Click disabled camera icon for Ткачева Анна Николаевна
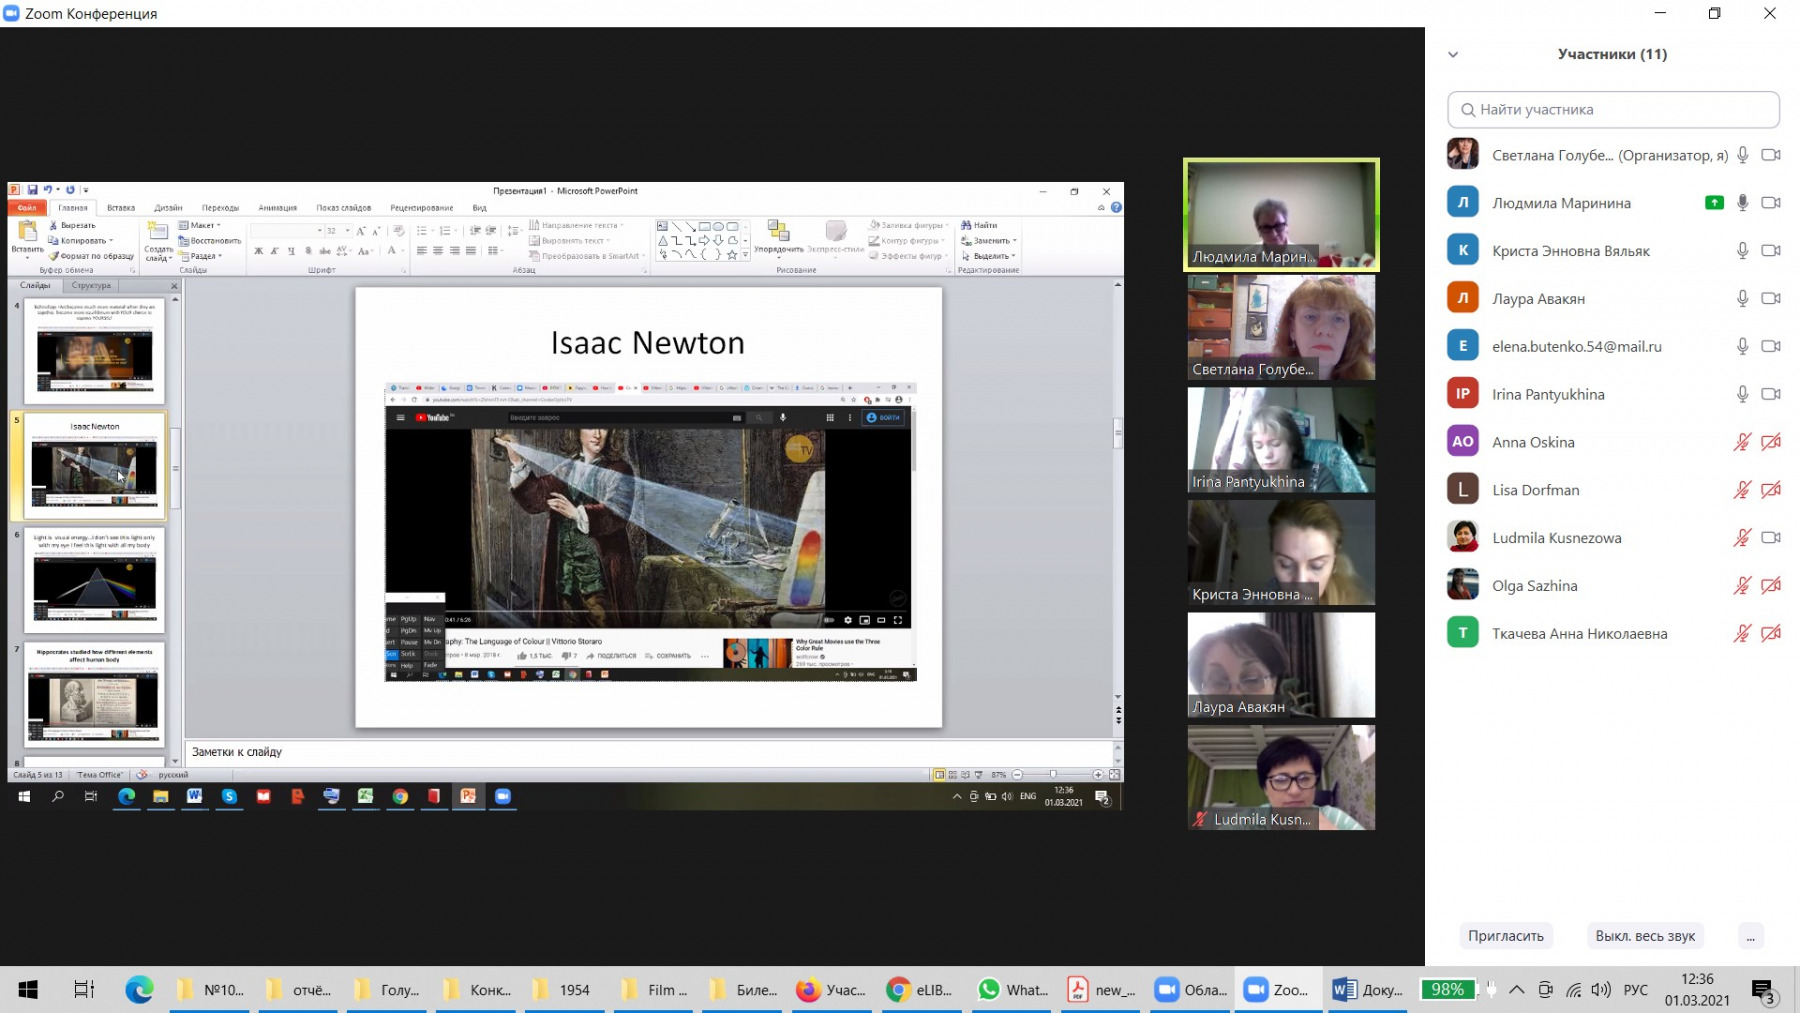1800x1013 pixels. (1771, 633)
